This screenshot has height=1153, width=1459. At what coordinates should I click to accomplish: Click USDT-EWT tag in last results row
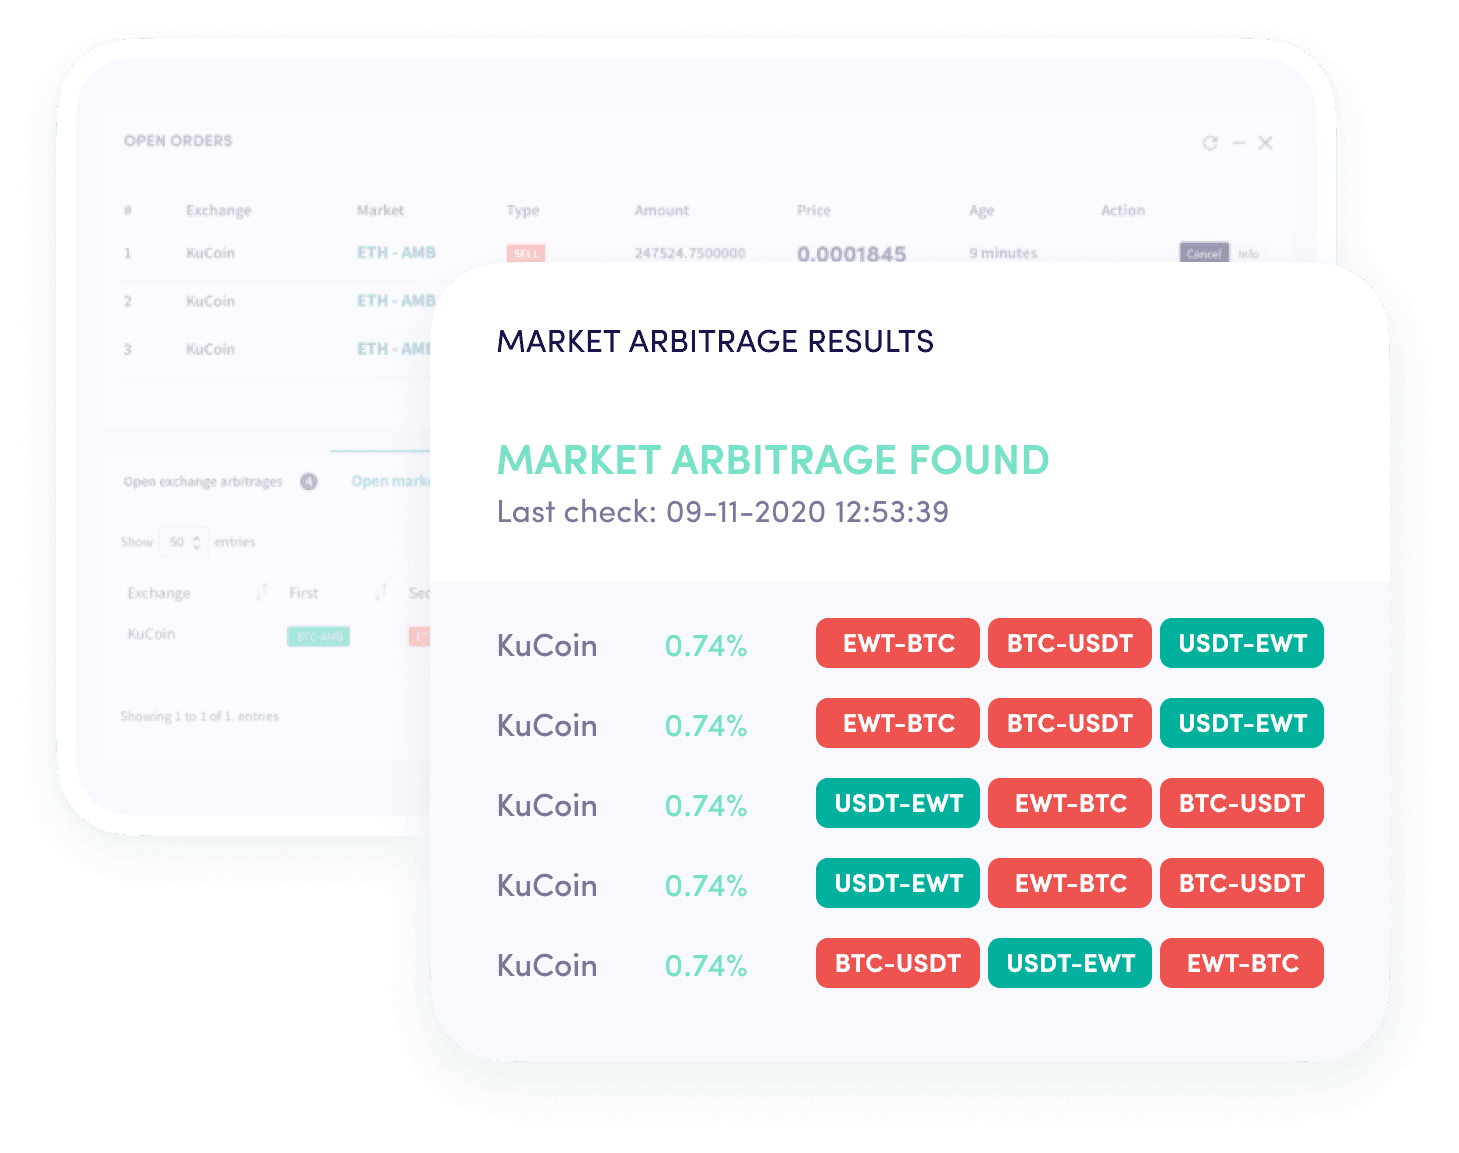pos(1070,963)
